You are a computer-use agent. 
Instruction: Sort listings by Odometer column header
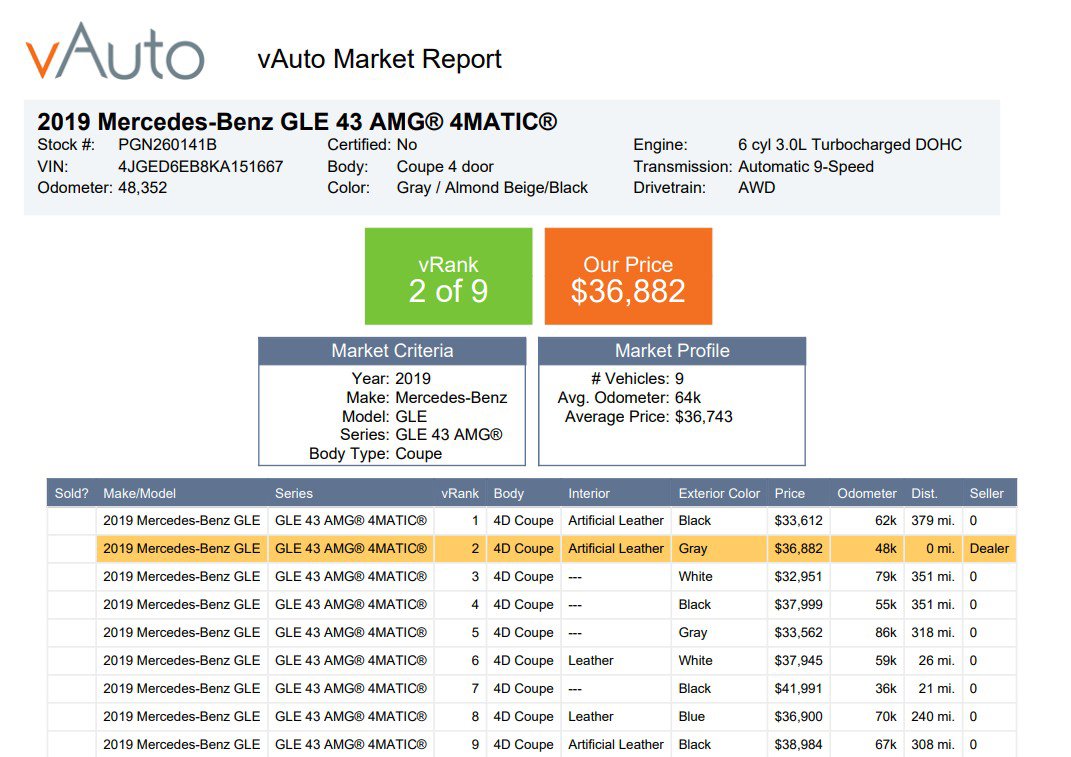tap(867, 493)
